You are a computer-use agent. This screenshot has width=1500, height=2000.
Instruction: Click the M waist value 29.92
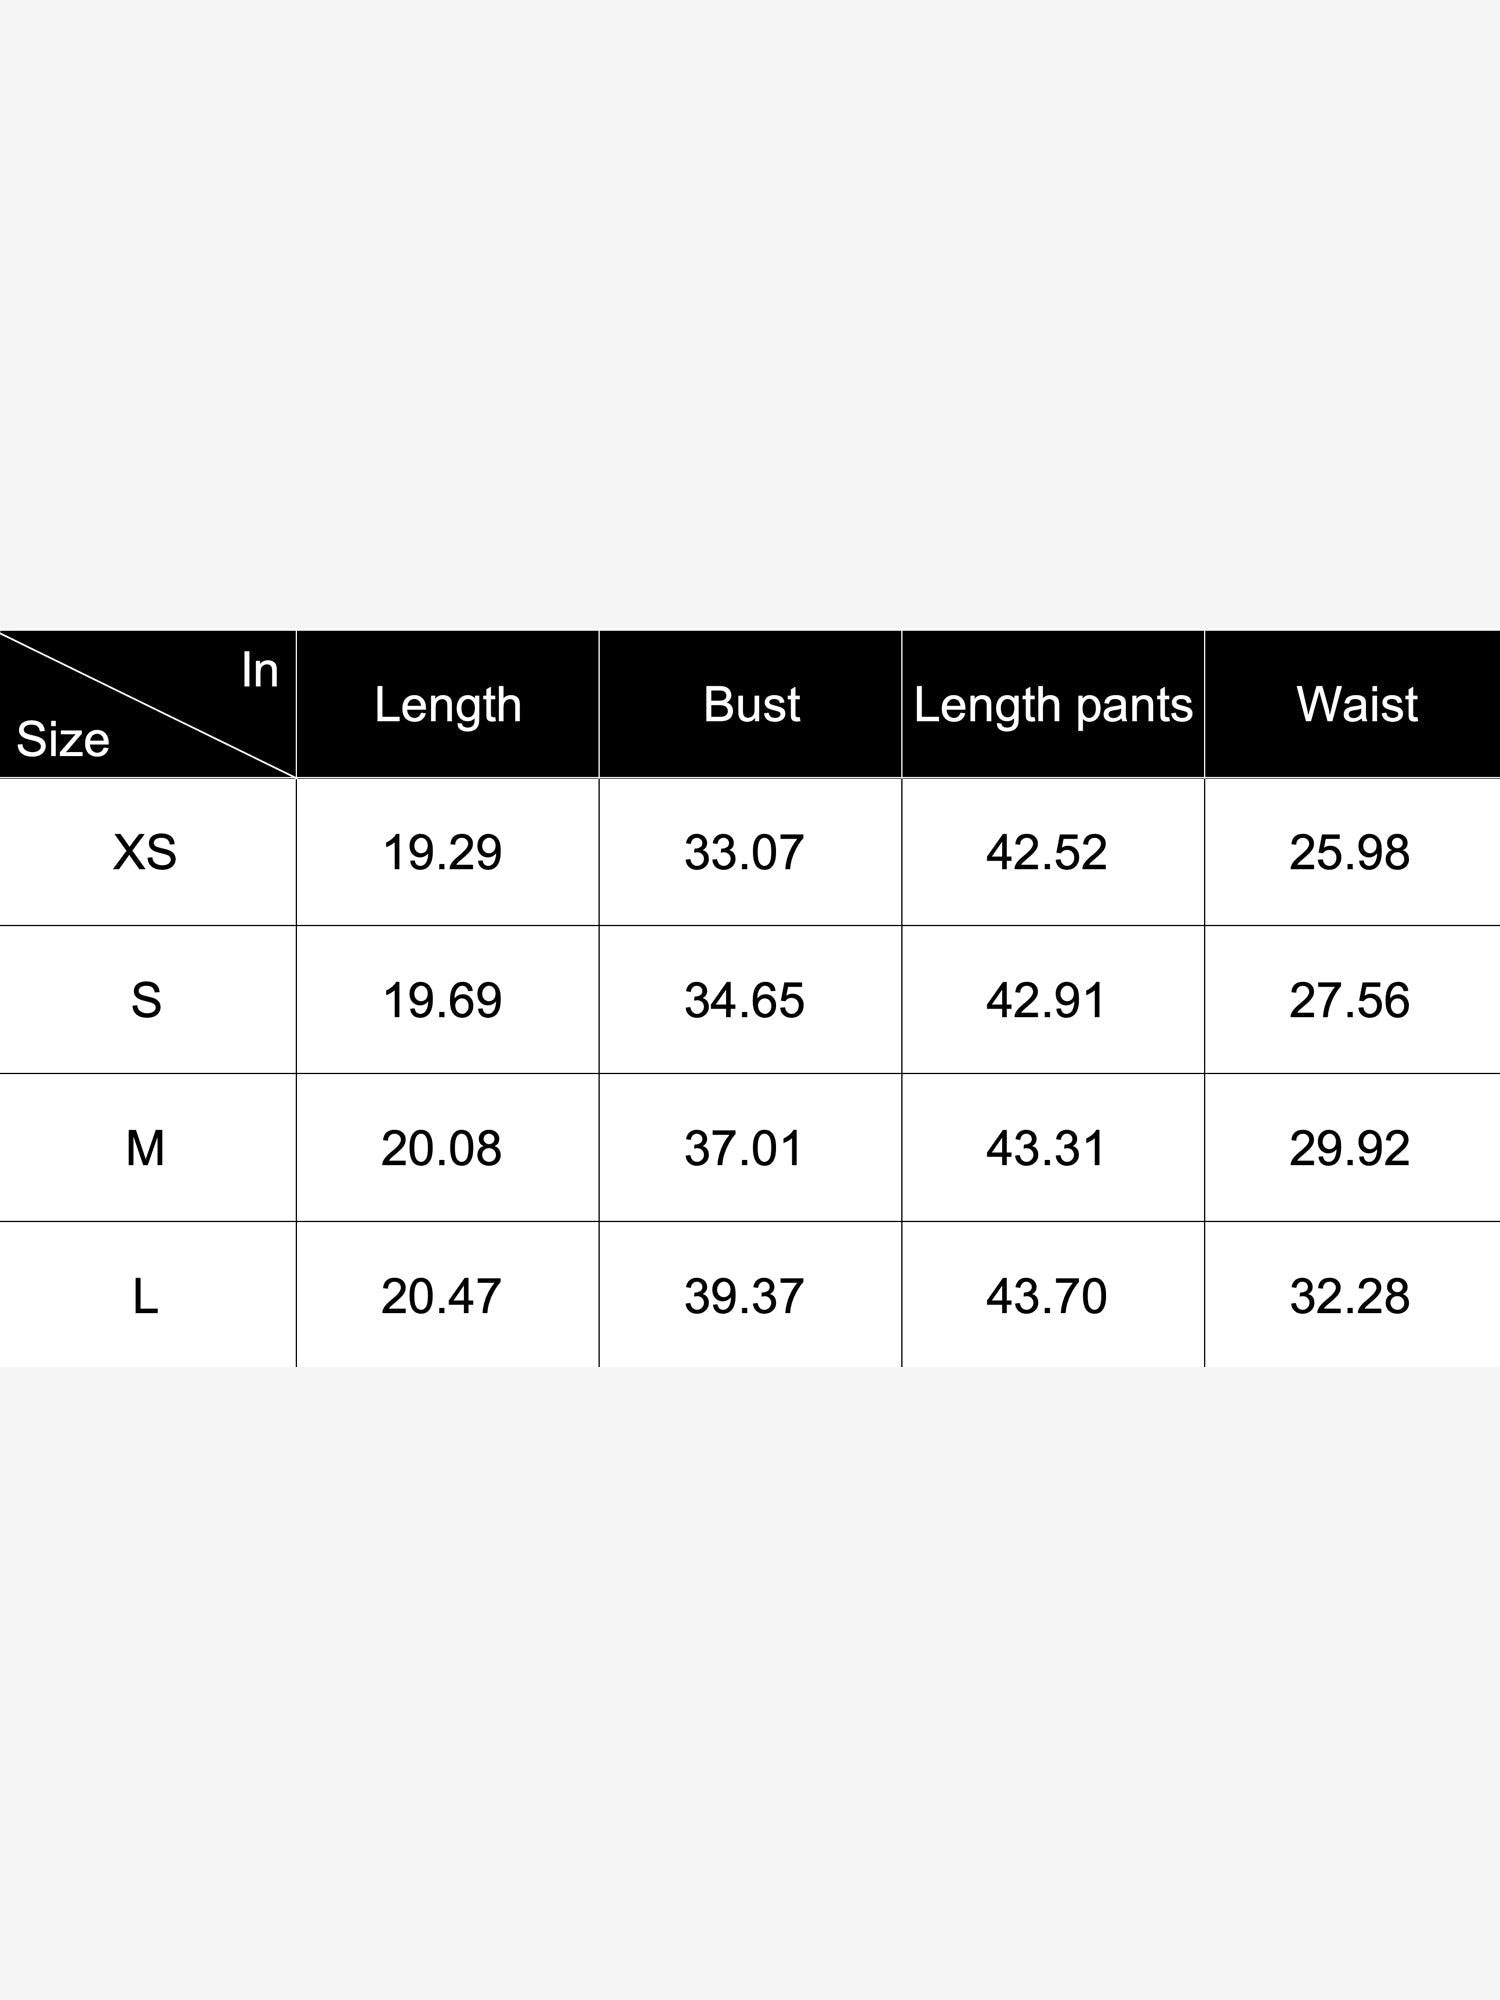(x=1350, y=1149)
